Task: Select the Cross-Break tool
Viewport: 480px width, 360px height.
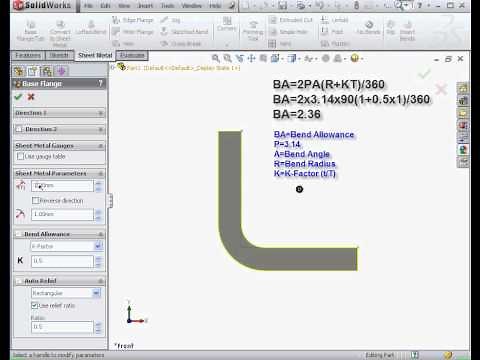Action: 181,44
